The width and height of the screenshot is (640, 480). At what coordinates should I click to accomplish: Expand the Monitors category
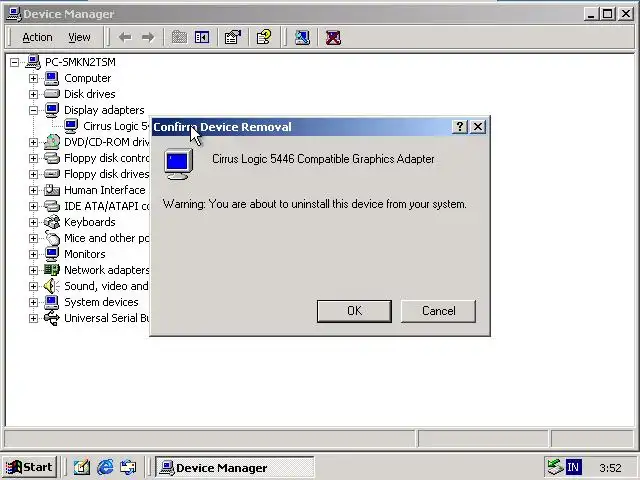pos(33,254)
